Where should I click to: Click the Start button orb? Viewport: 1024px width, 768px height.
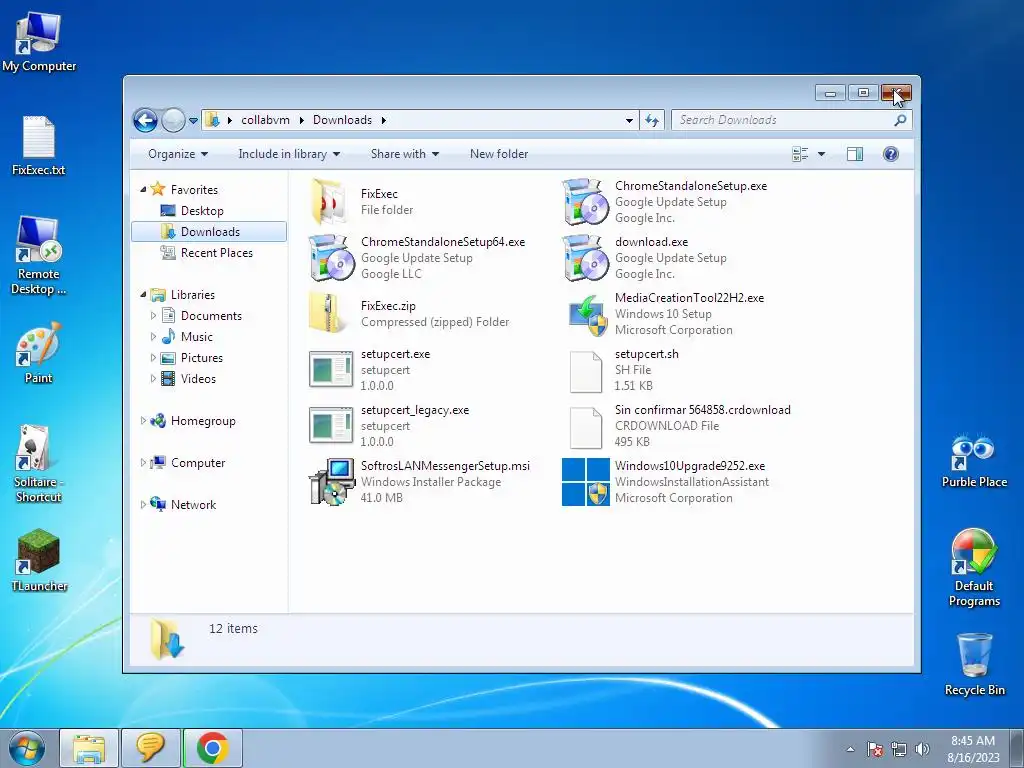point(27,748)
